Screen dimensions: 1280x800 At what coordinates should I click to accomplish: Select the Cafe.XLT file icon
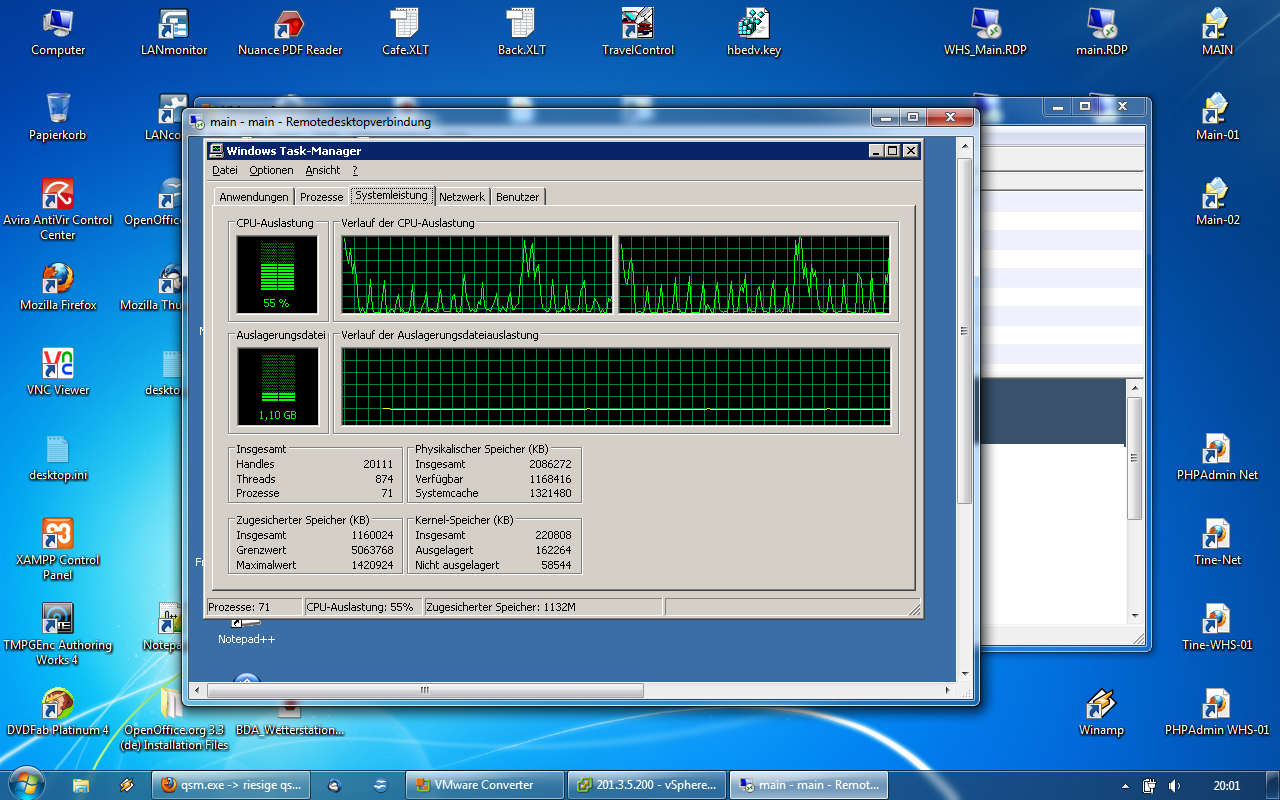405,31
